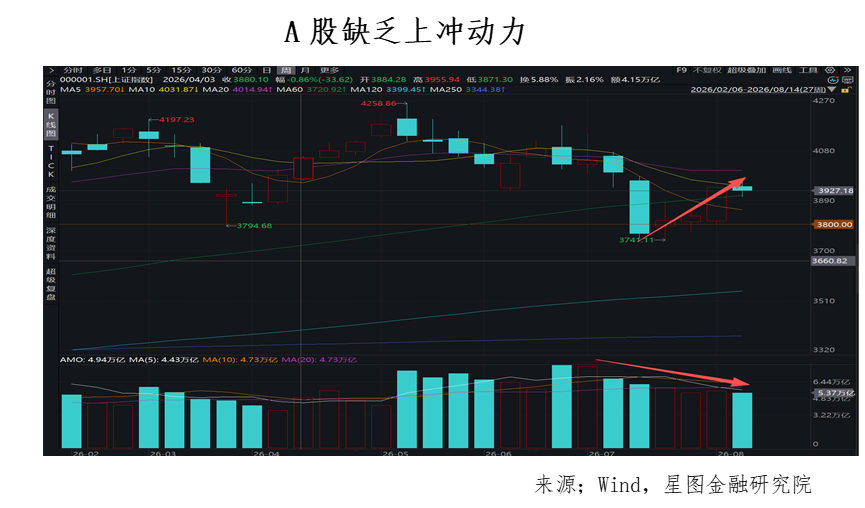Open the 不复权 adjustment dropdown
Viewport: 865px width, 508px height.
pos(707,71)
